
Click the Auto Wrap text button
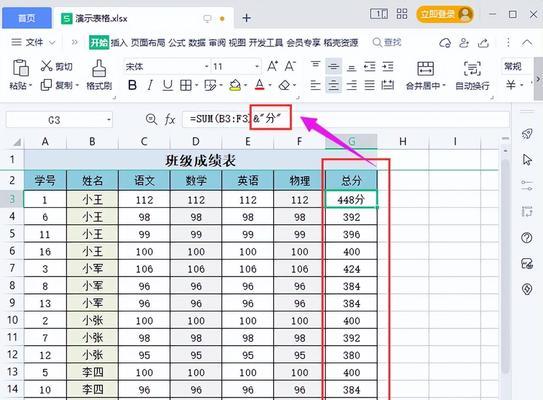(x=472, y=76)
